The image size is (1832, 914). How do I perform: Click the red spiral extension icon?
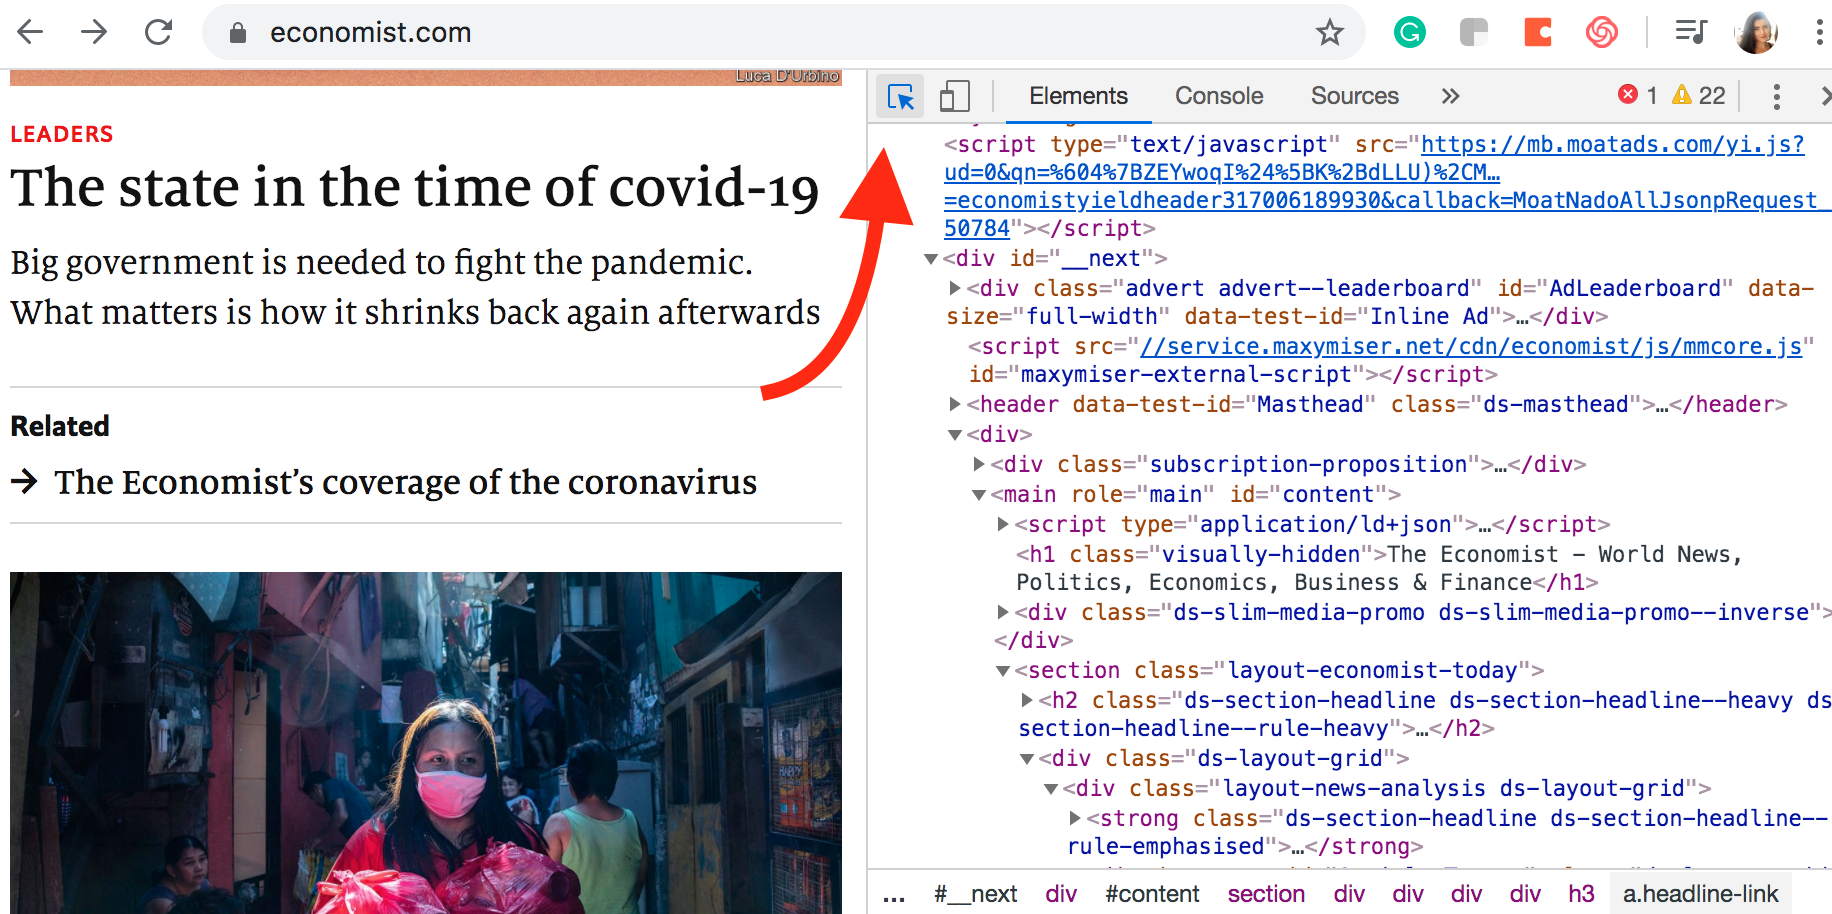(1601, 33)
